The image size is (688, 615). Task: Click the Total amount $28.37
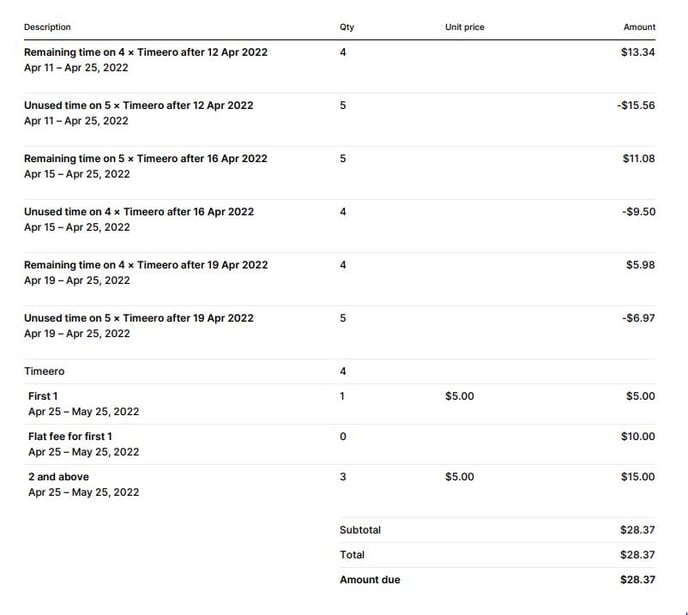coord(638,555)
